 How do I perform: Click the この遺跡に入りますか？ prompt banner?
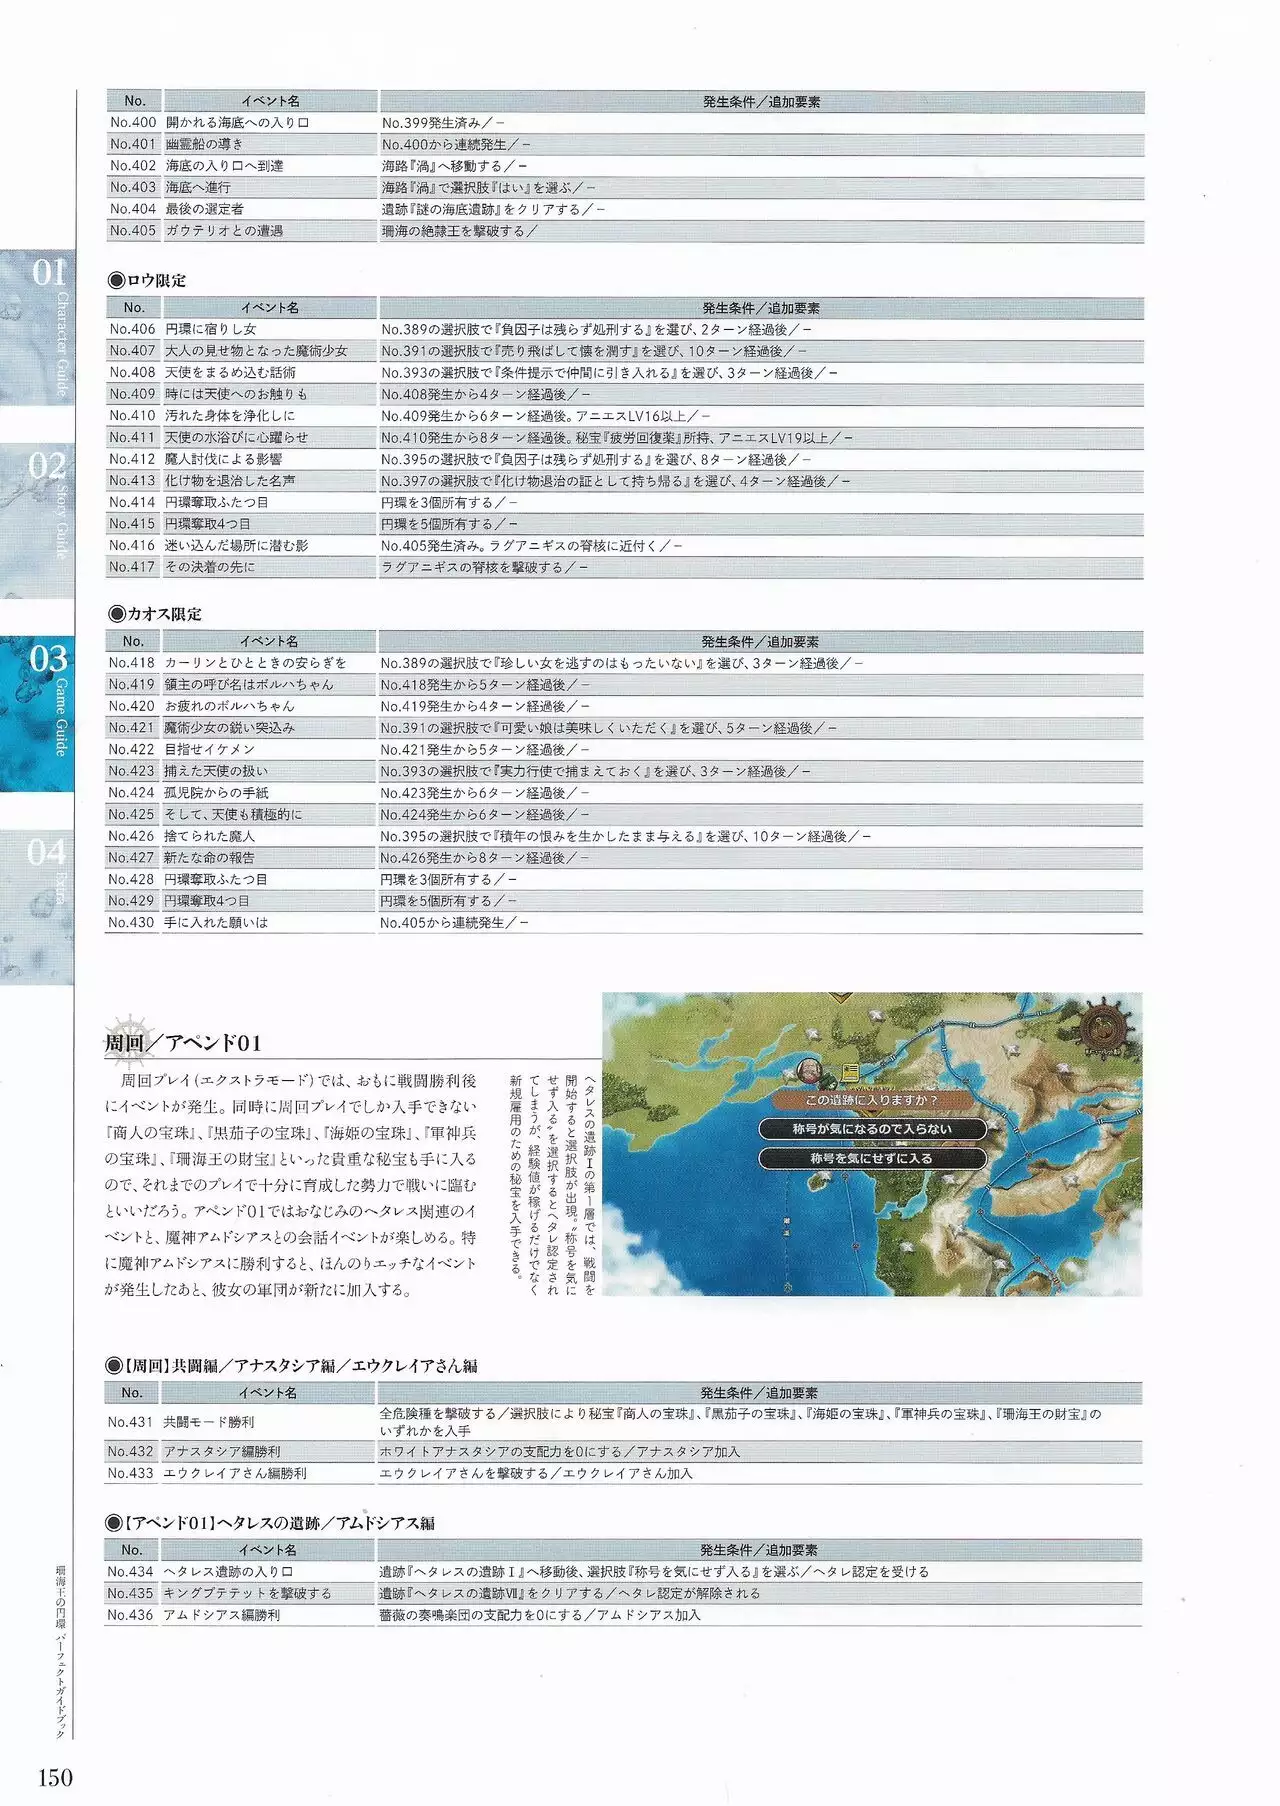pos(872,1100)
